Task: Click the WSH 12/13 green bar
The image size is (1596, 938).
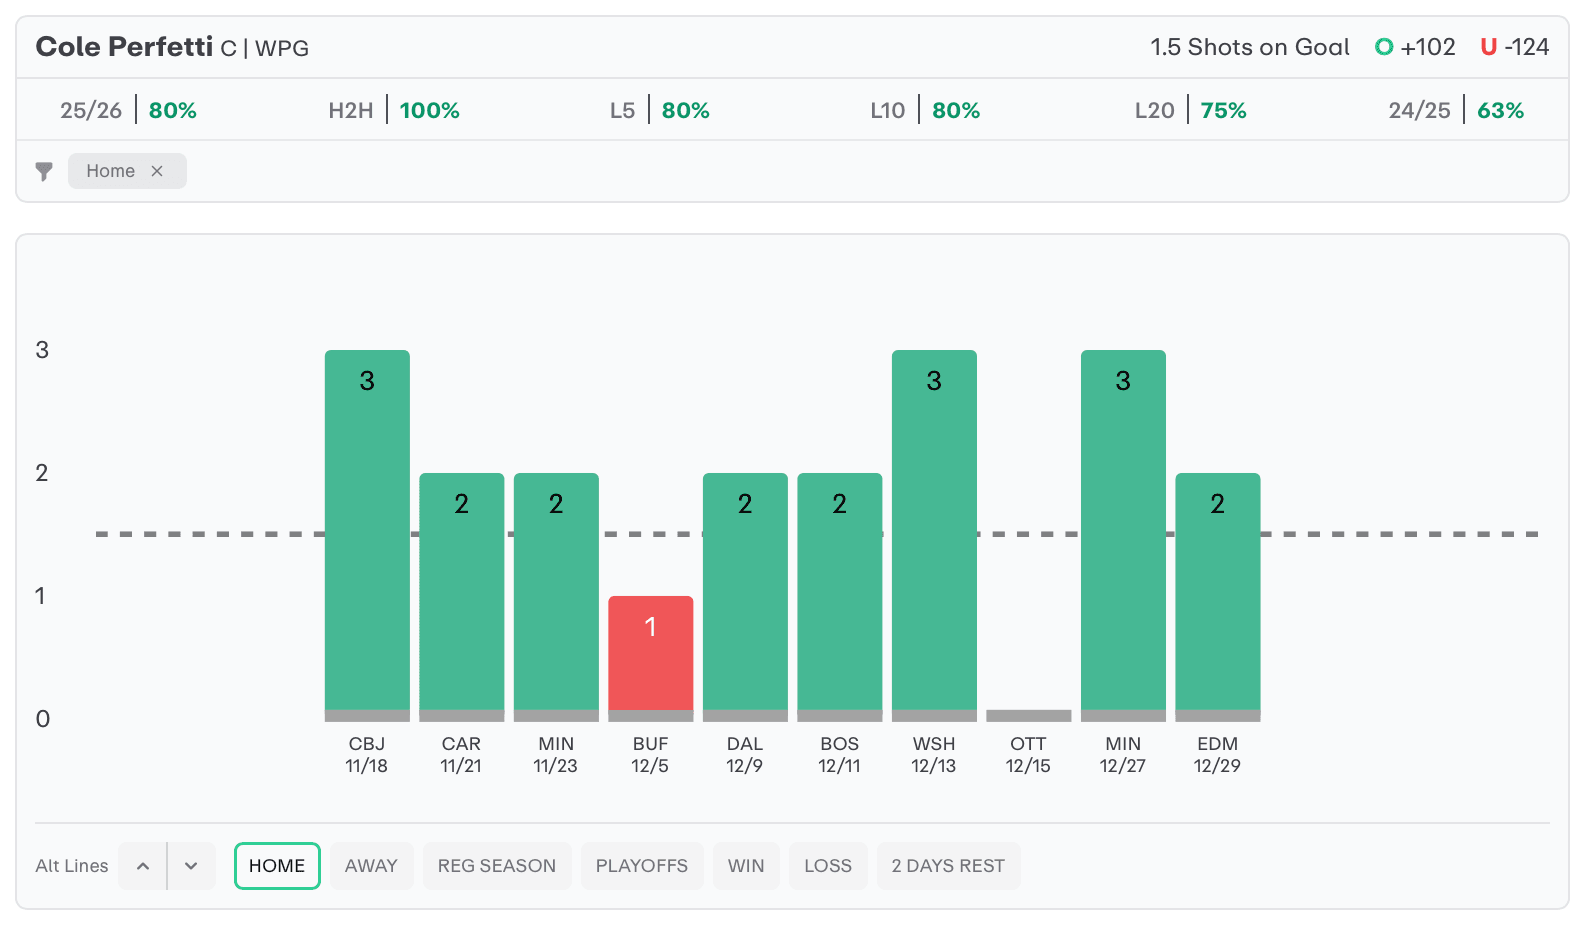Action: (934, 530)
